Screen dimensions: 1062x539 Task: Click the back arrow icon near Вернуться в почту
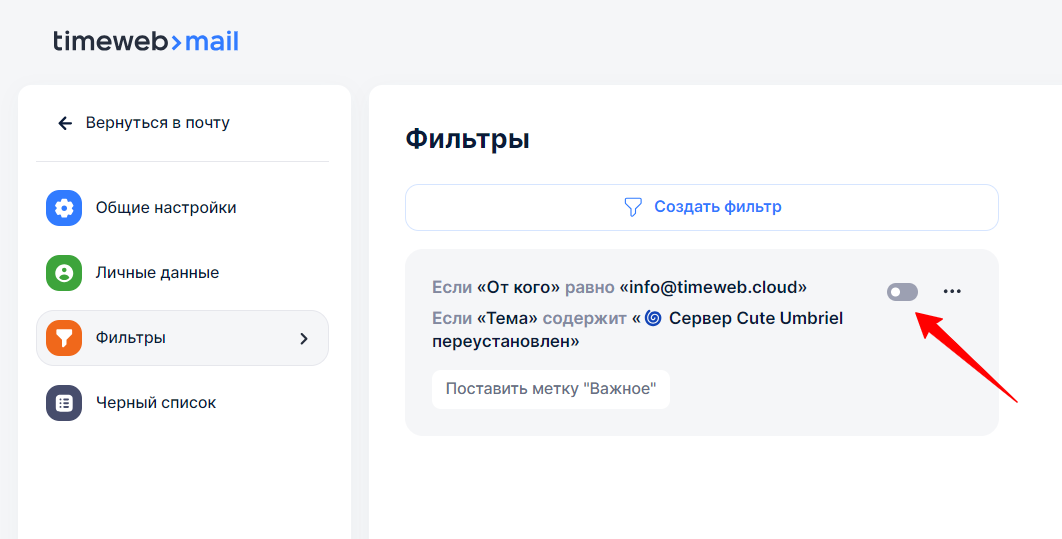(65, 123)
